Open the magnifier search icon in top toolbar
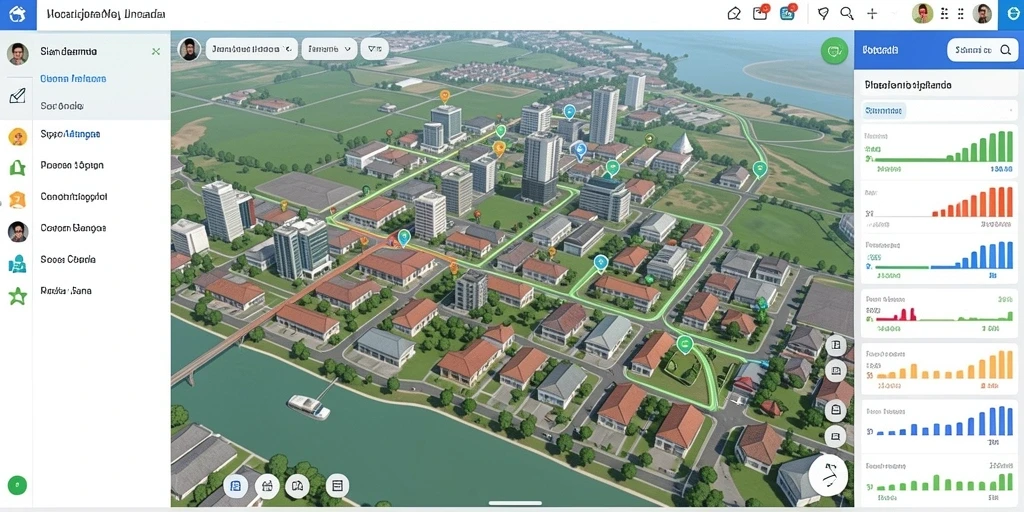The width and height of the screenshot is (1024, 512). (847, 14)
